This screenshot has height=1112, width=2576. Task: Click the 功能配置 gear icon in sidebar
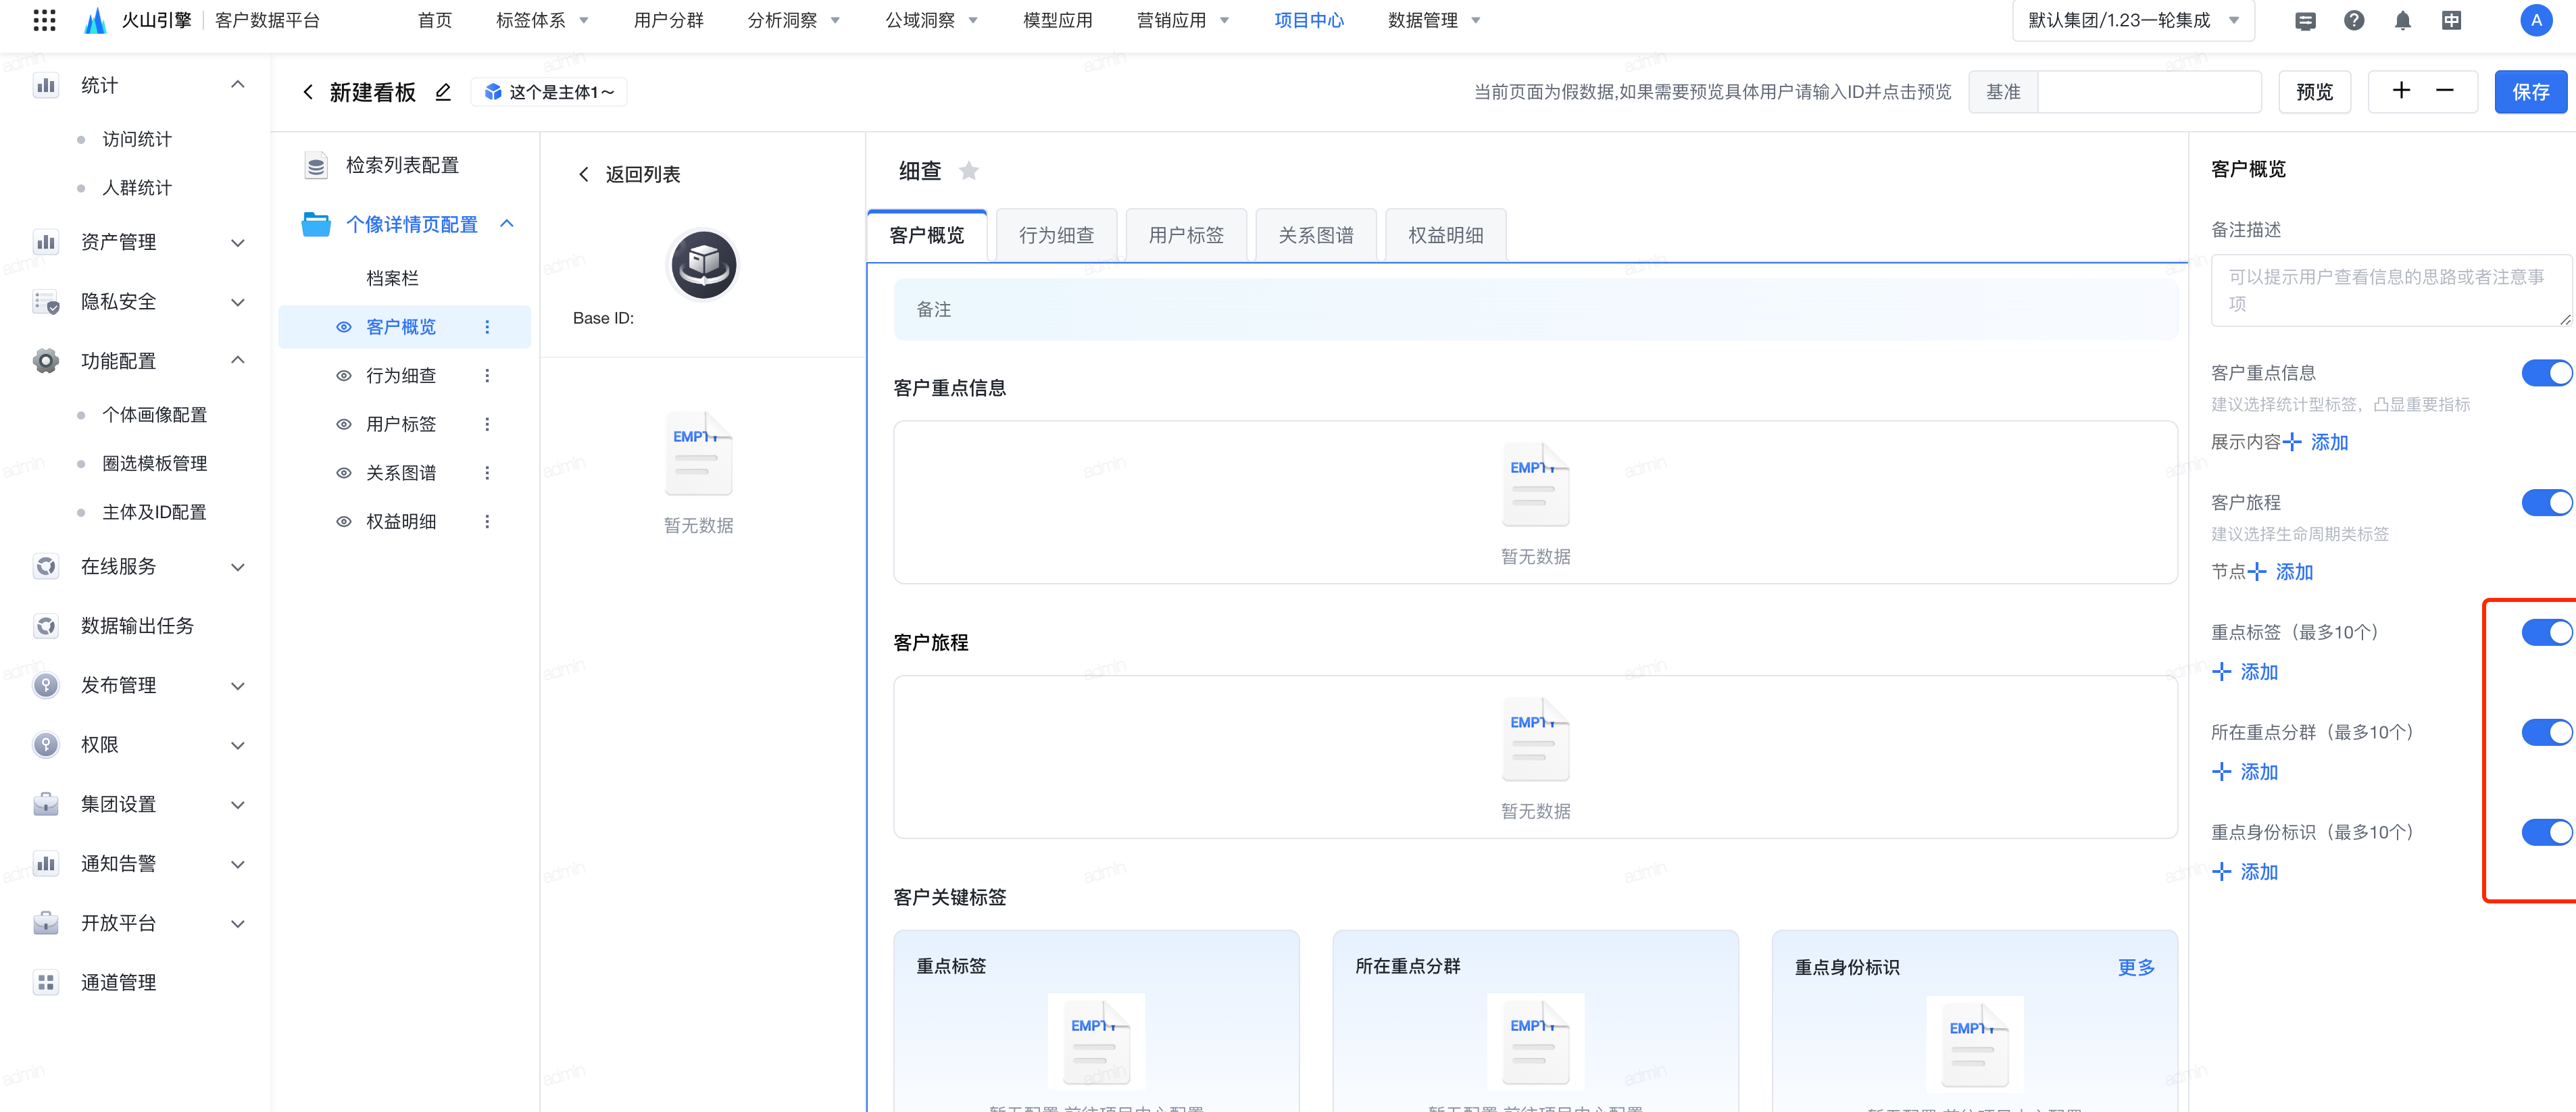pos(46,361)
